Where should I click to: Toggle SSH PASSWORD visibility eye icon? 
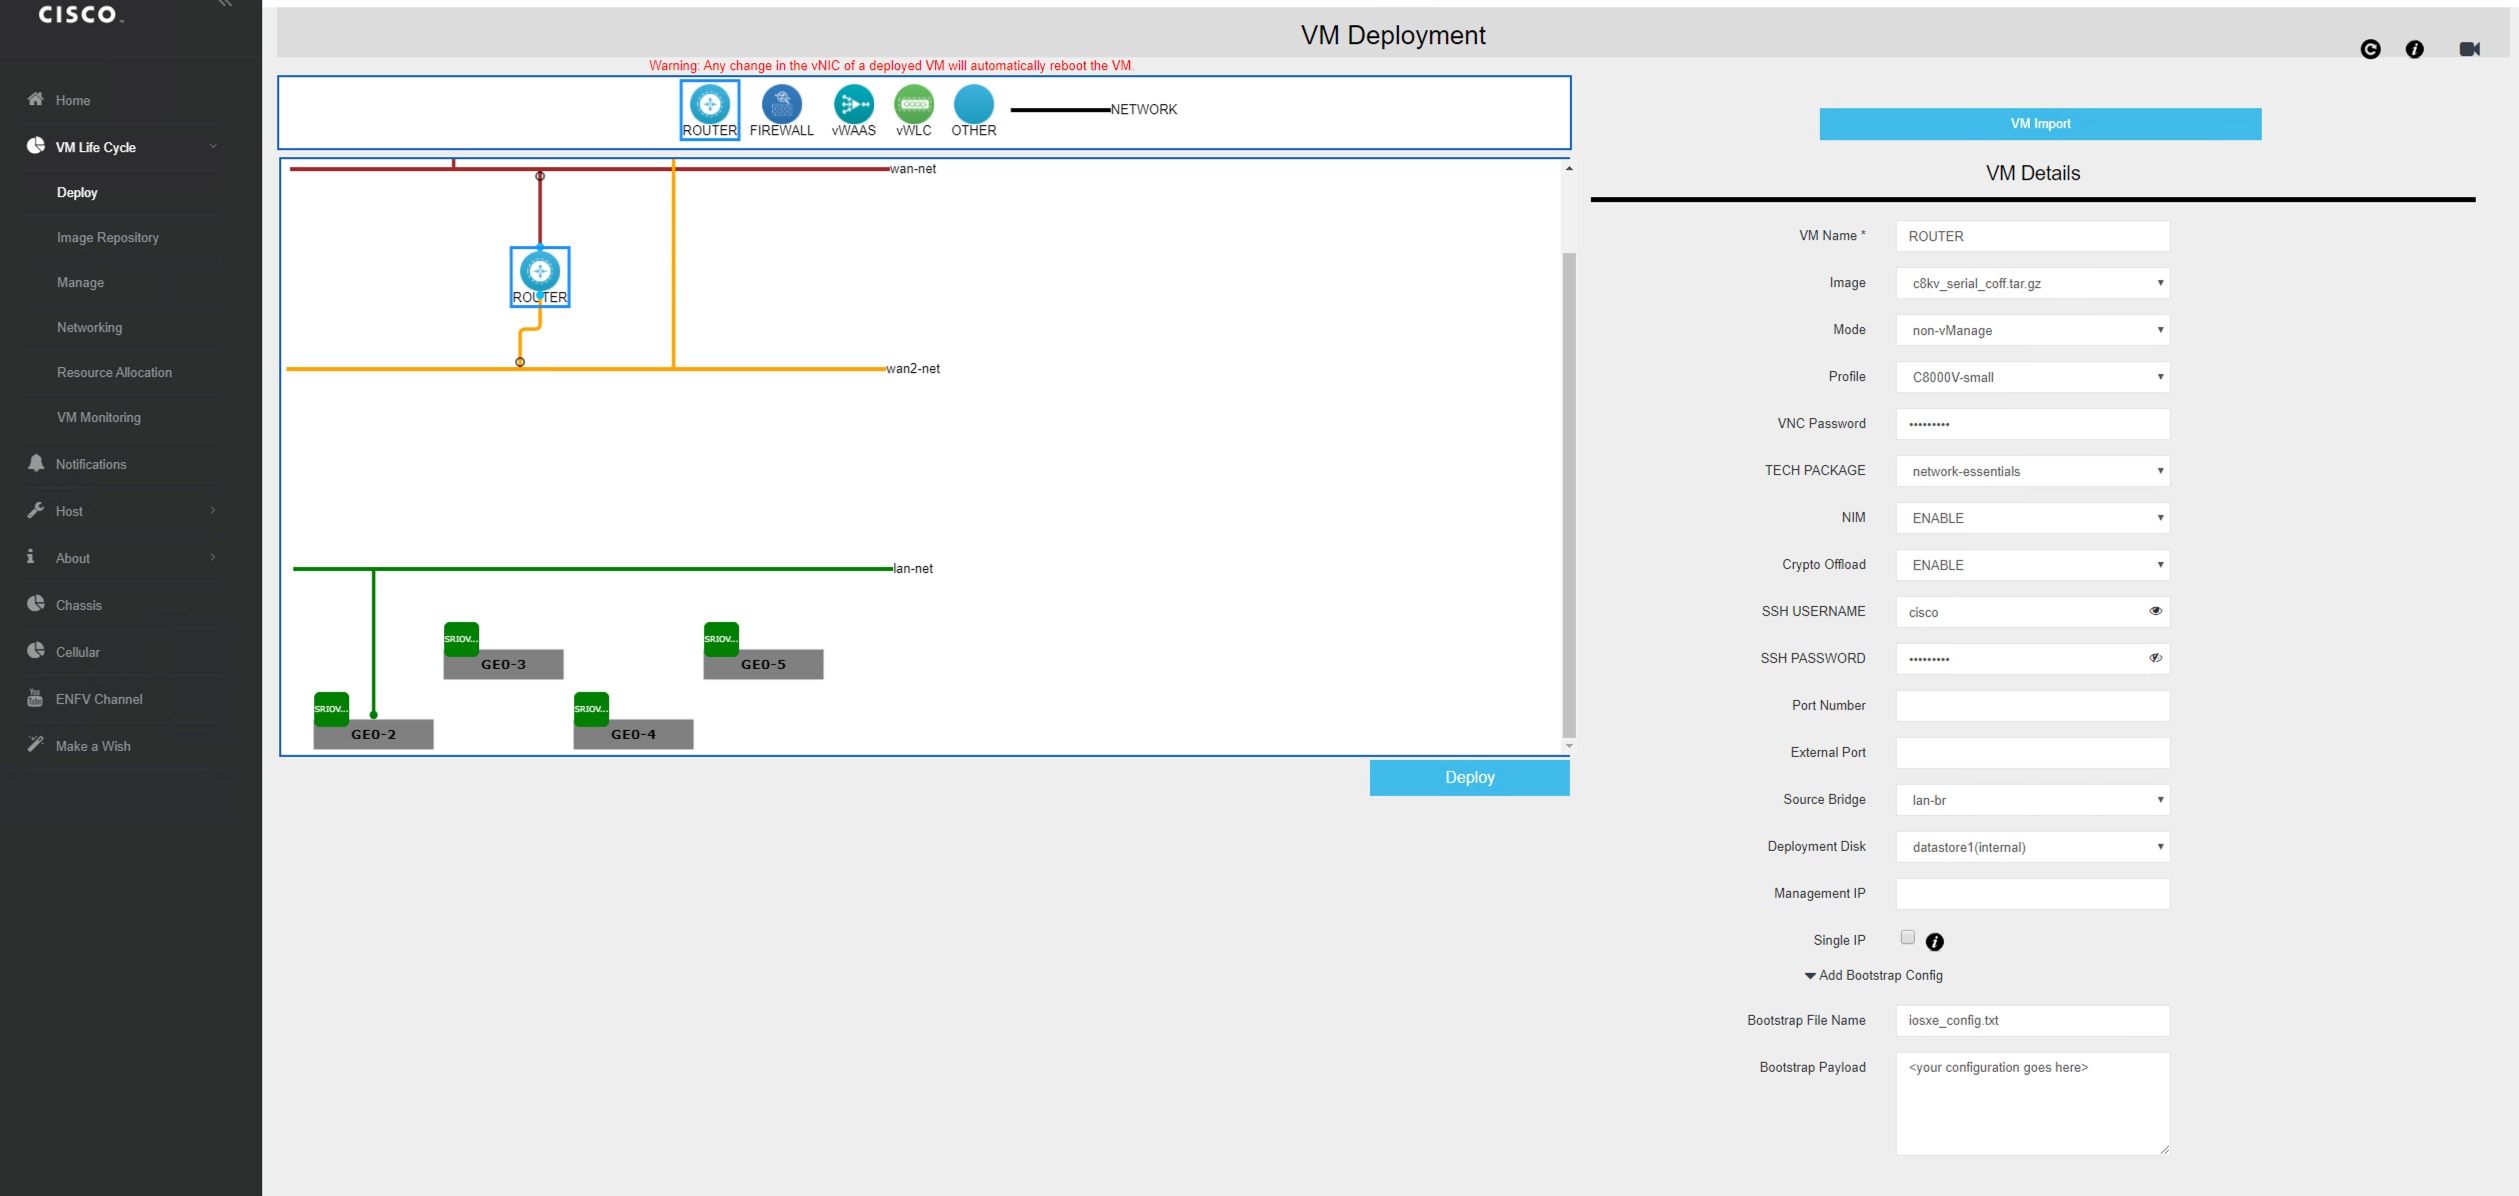pyautogui.click(x=2155, y=658)
